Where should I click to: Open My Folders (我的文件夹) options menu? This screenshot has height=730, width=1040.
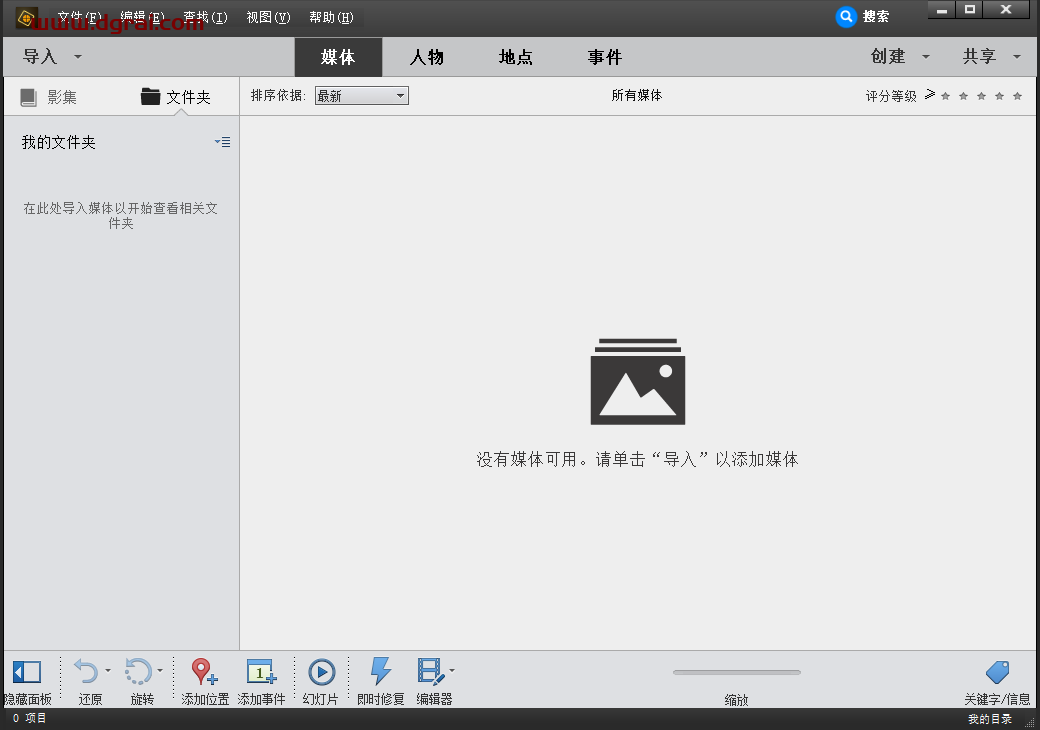click(x=222, y=143)
